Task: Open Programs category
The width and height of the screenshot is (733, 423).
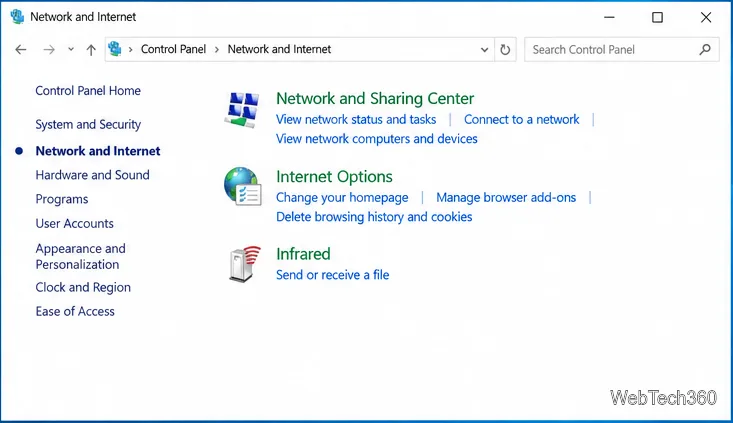Action: pos(62,199)
